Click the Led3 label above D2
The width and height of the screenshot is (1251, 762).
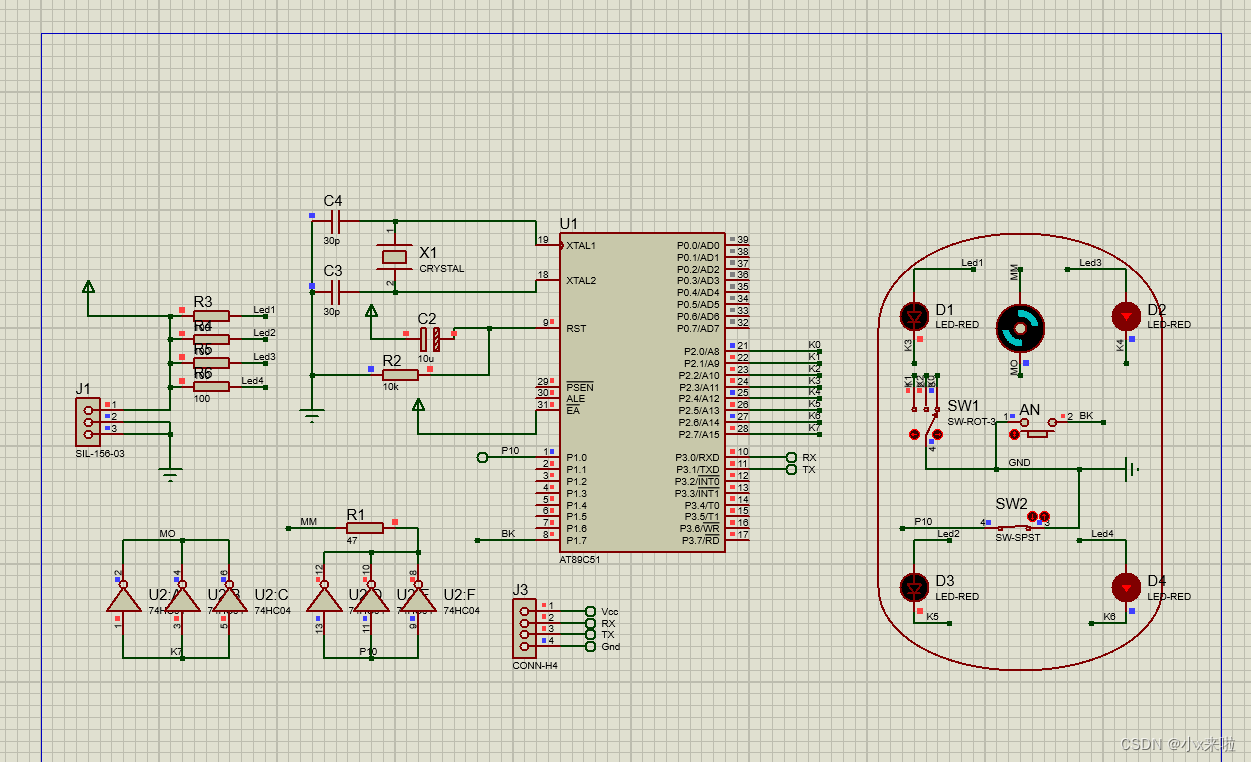(x=1090, y=263)
